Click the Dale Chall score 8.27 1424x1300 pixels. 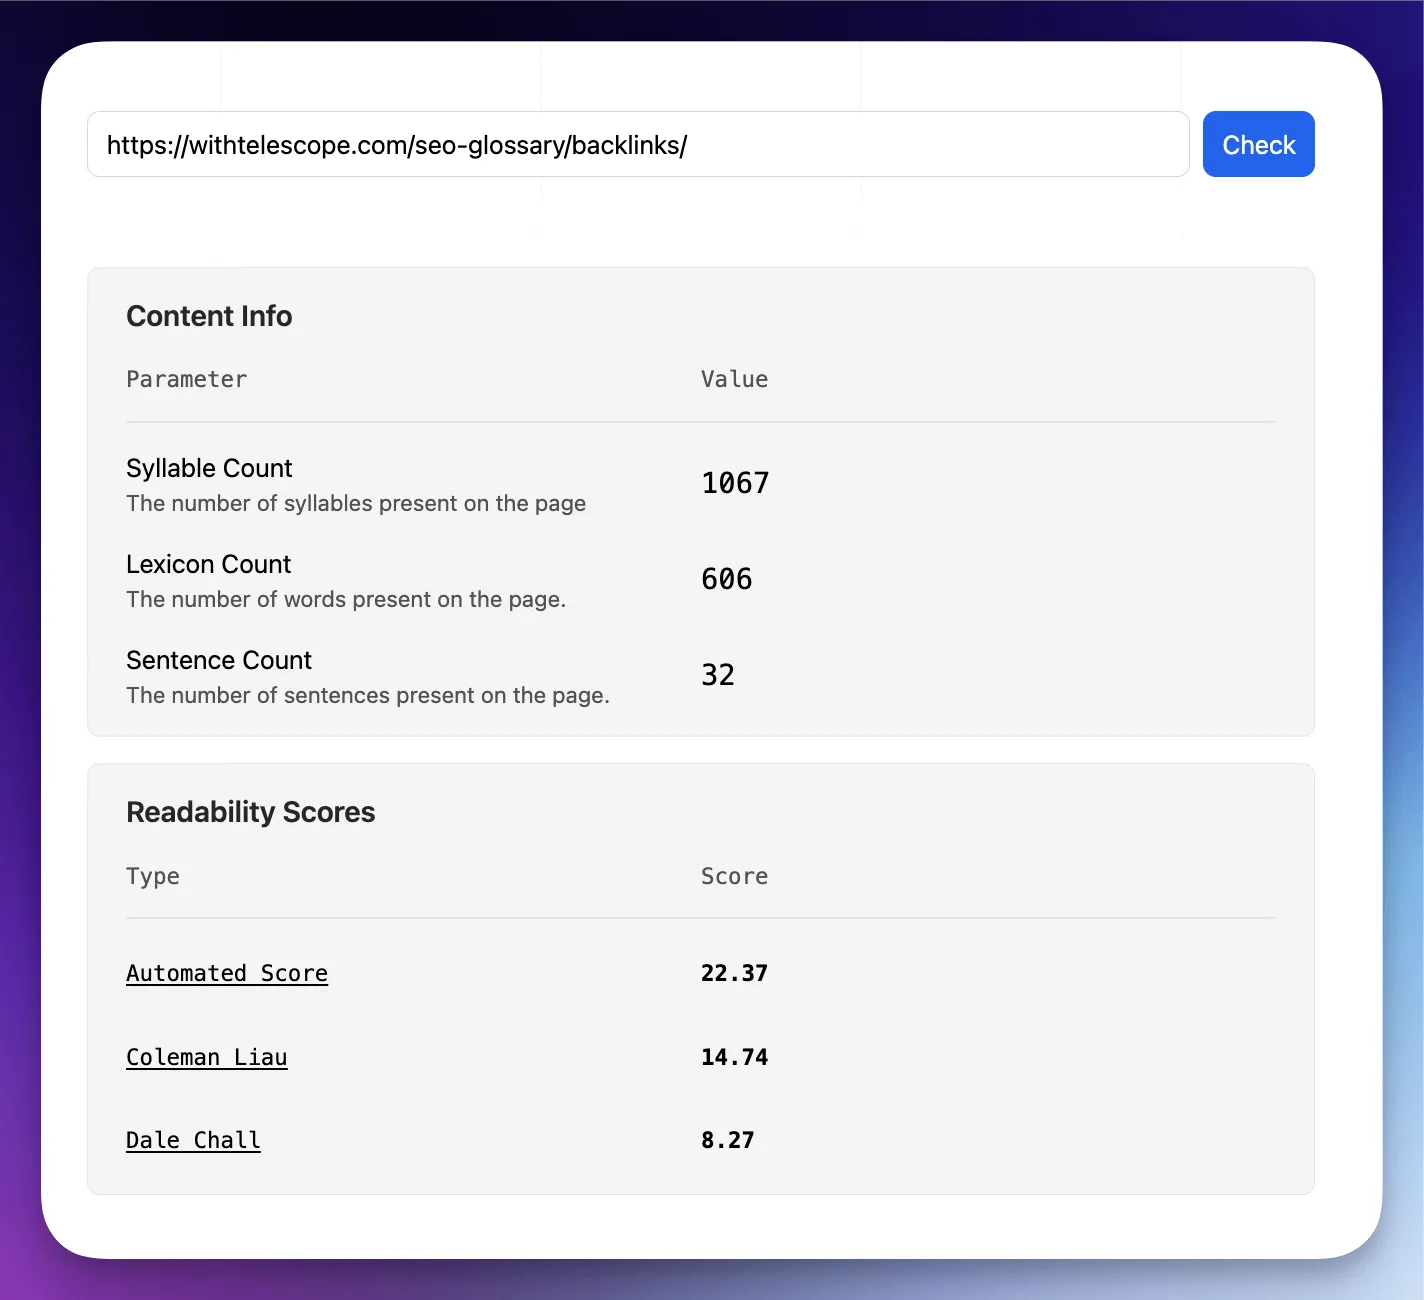pos(728,1139)
